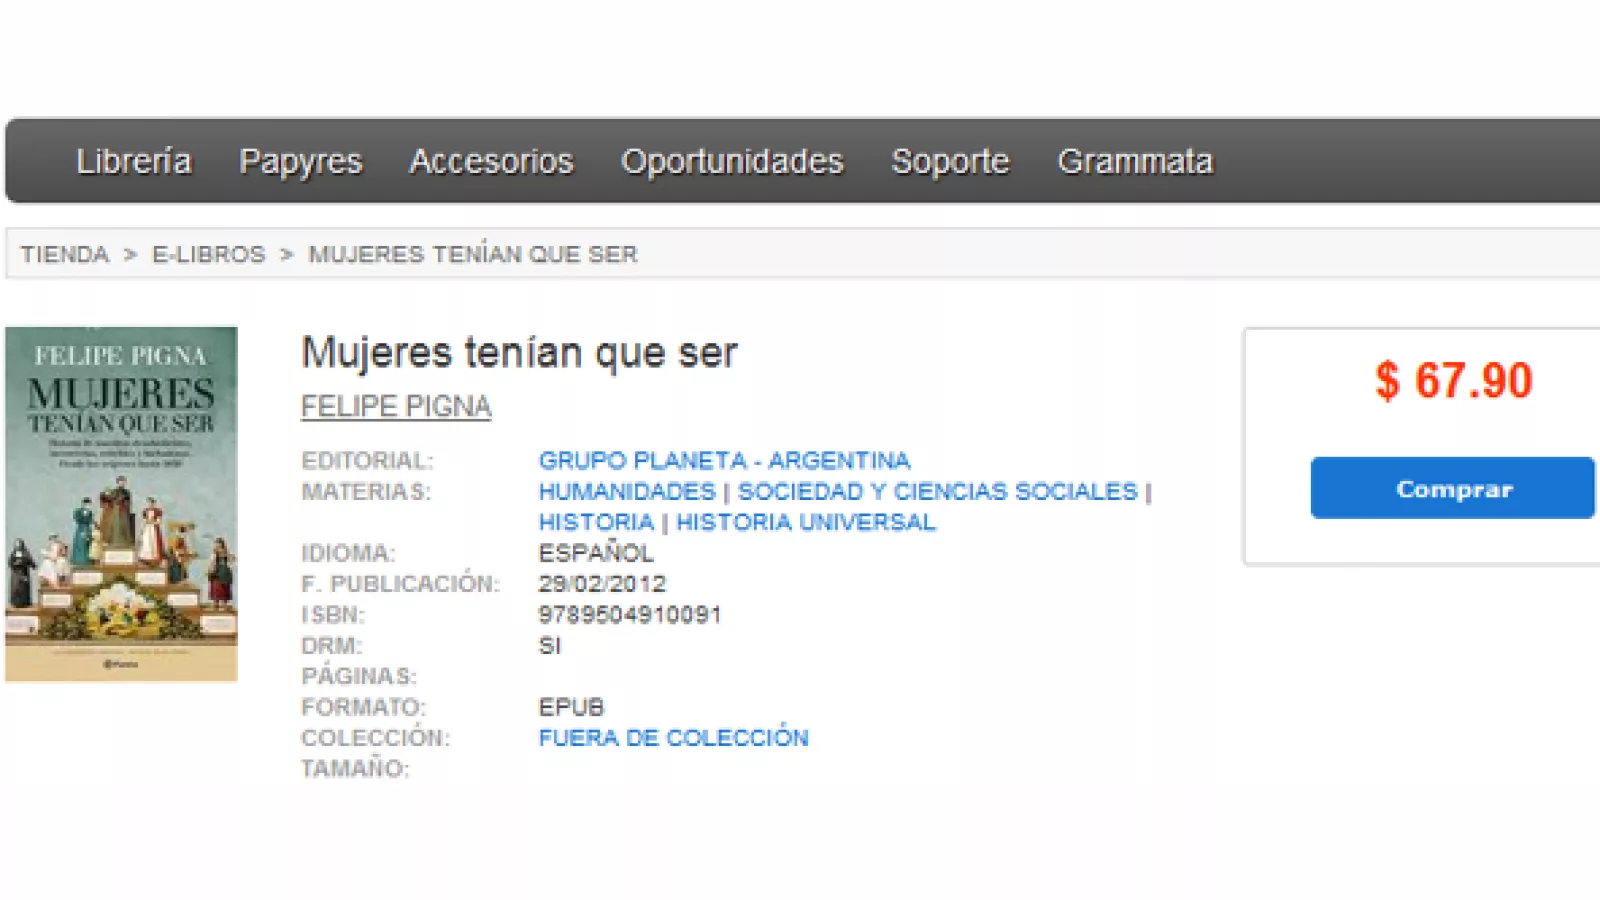Click the red $ 67.90 price

(x=1453, y=381)
